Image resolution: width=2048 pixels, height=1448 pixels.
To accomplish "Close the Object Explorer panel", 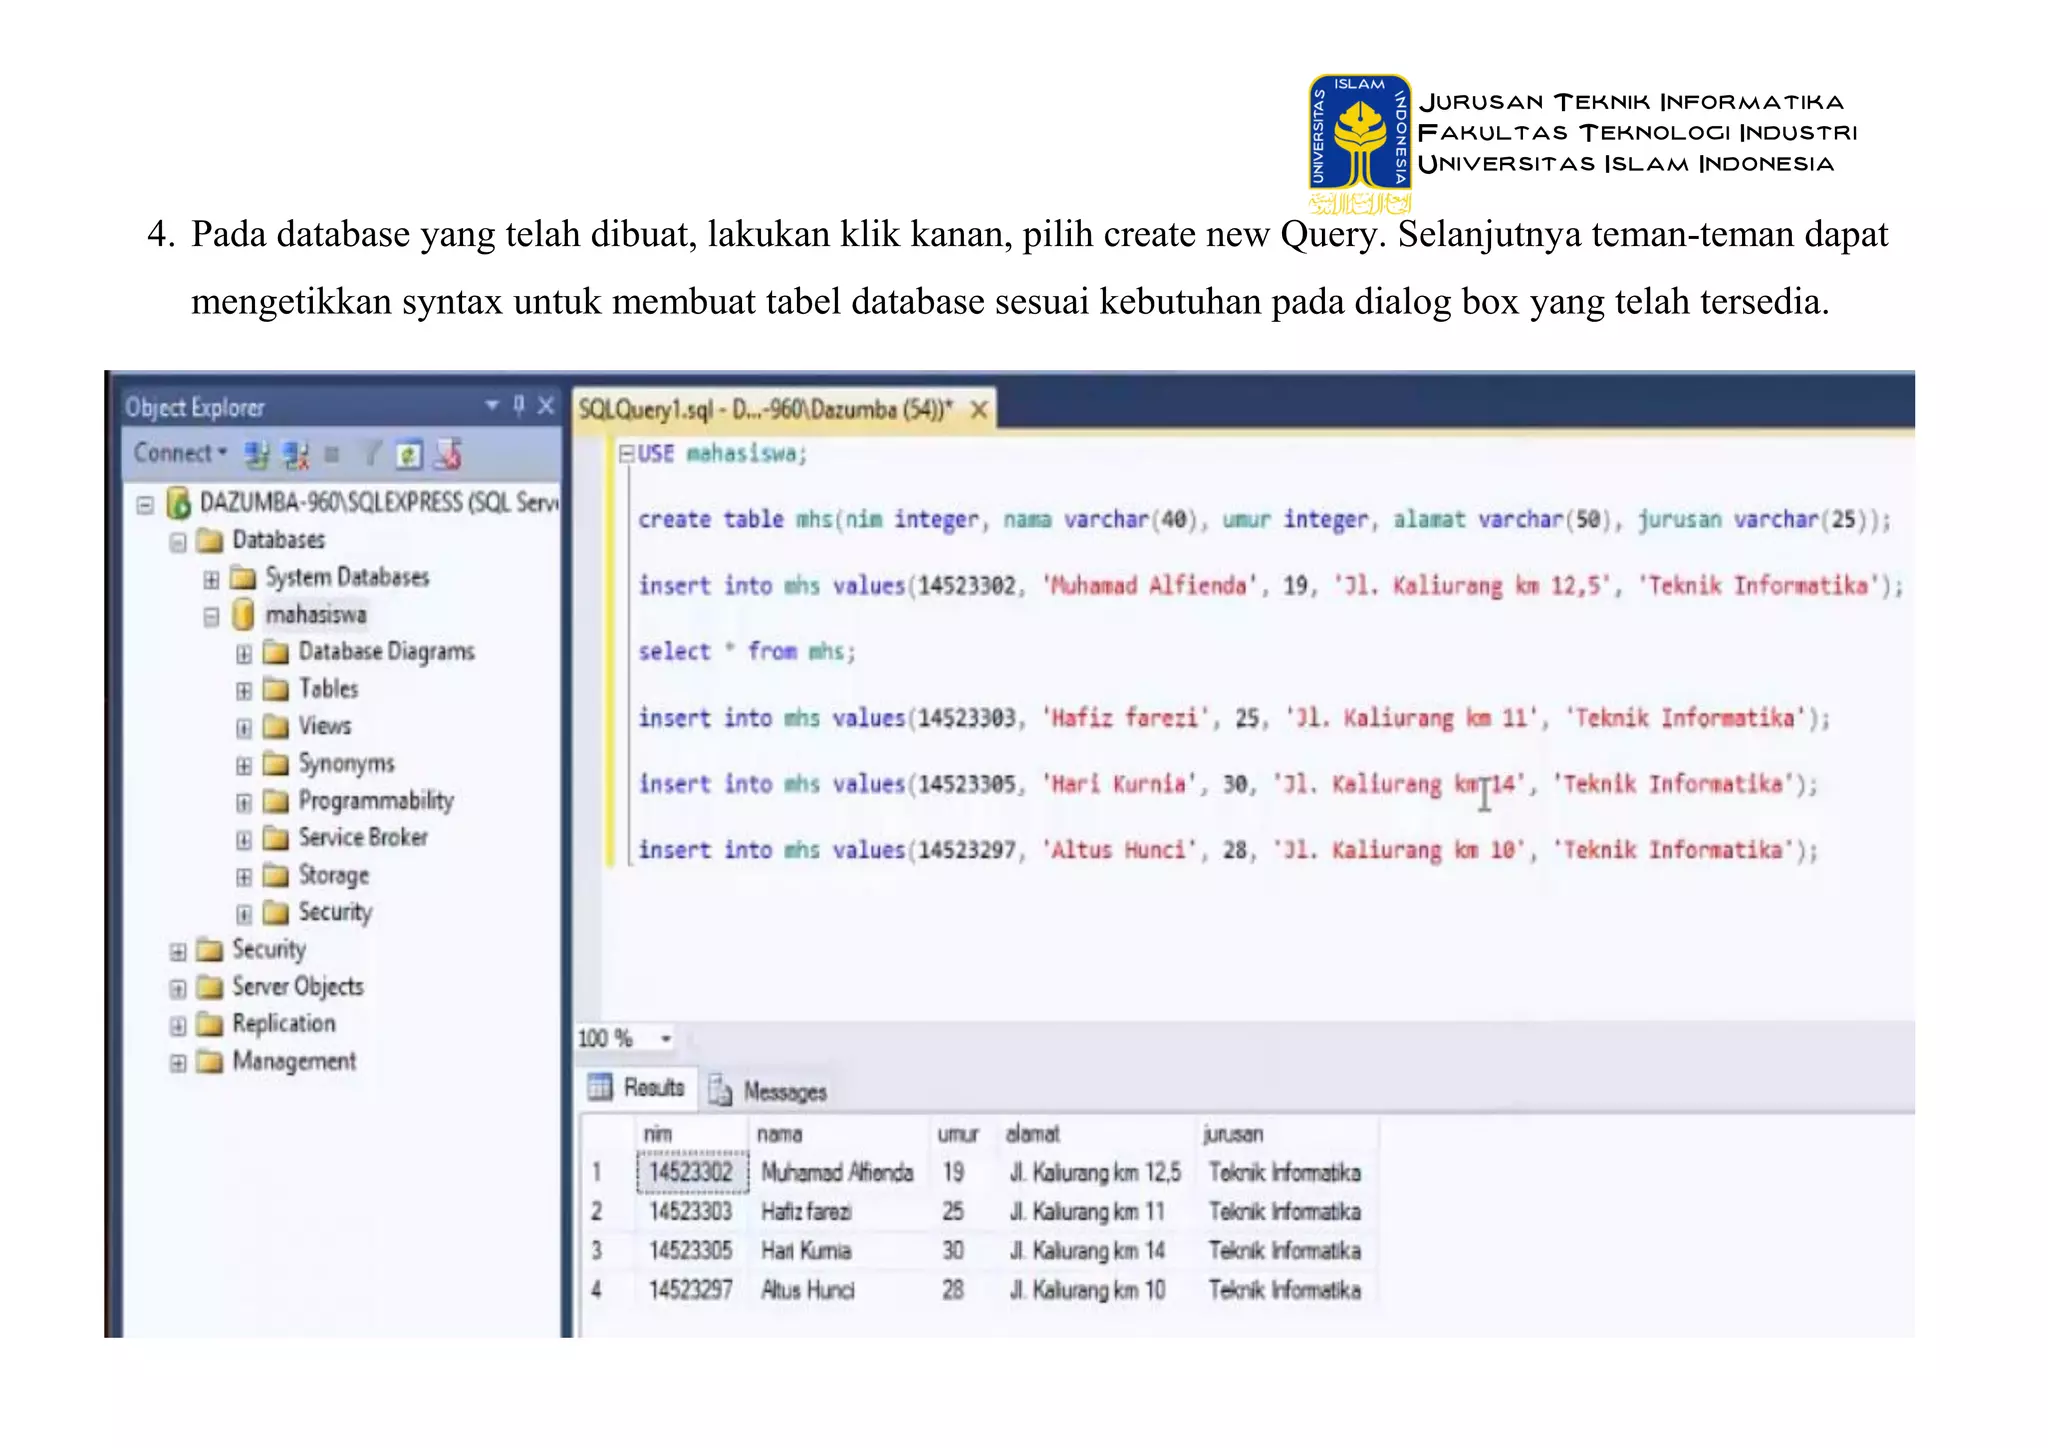I will click(x=546, y=405).
